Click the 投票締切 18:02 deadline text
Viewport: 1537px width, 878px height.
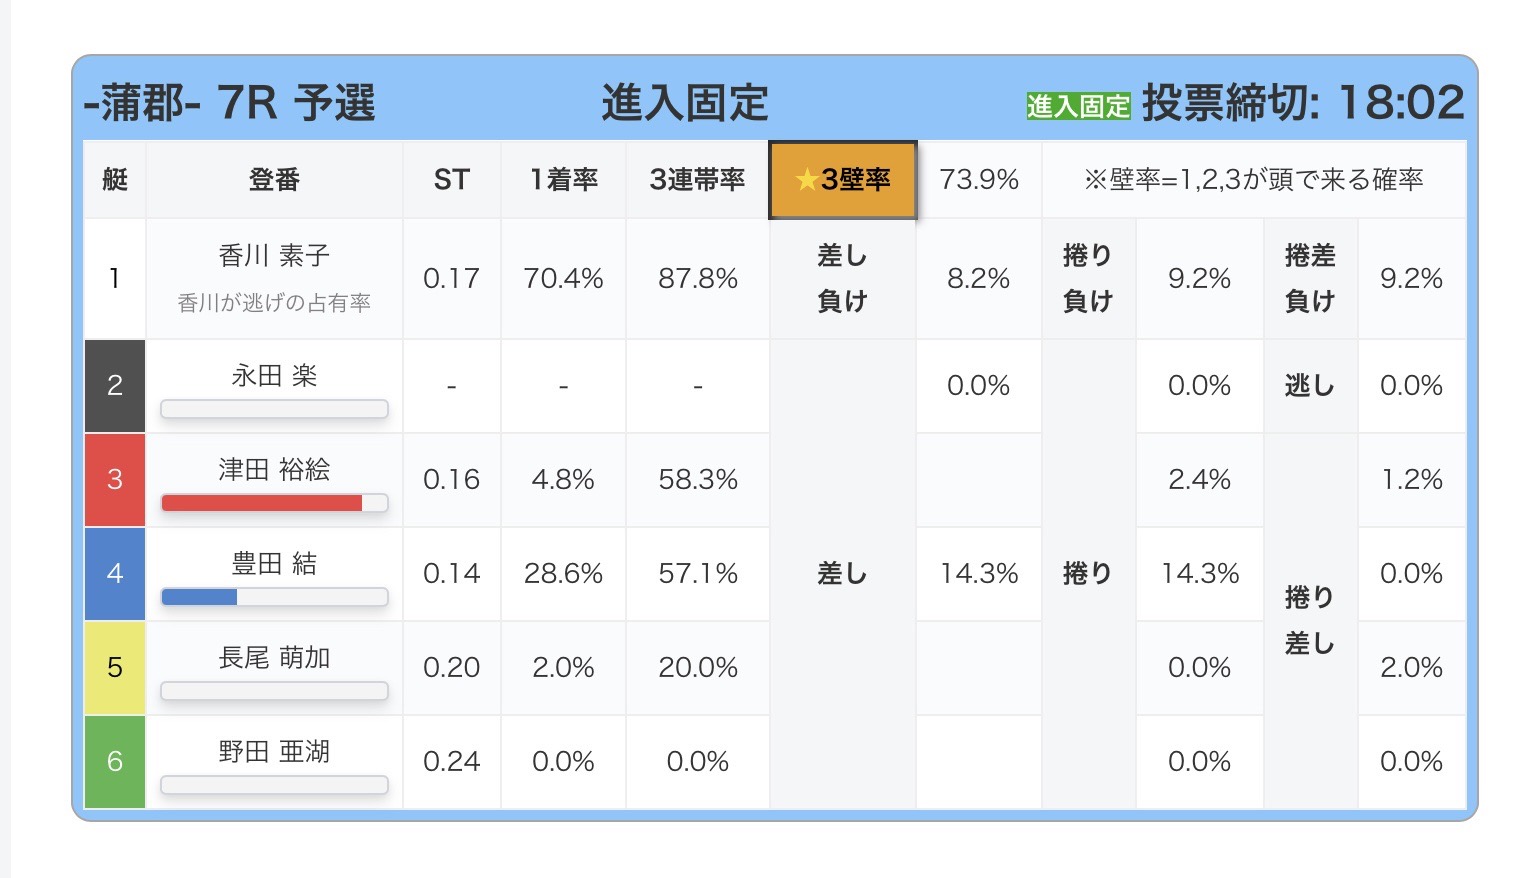coord(1302,103)
